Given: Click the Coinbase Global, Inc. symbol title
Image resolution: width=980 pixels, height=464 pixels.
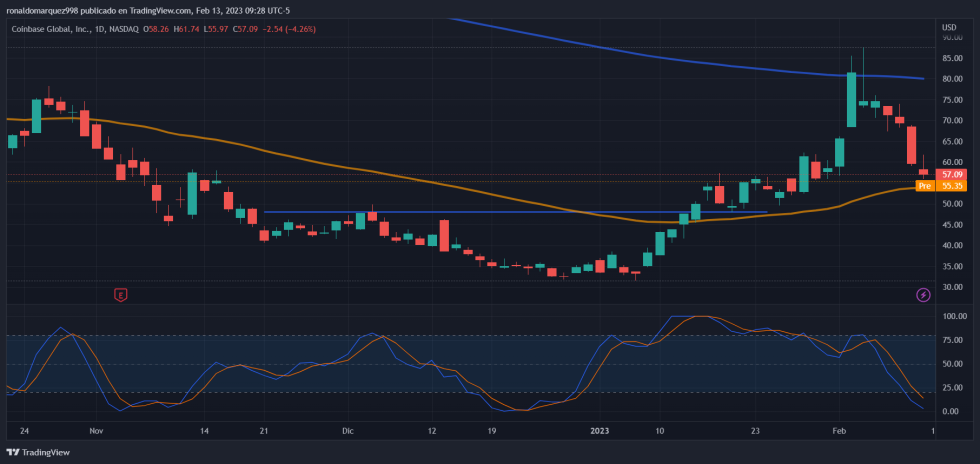Looking at the screenshot, I should (x=50, y=29).
